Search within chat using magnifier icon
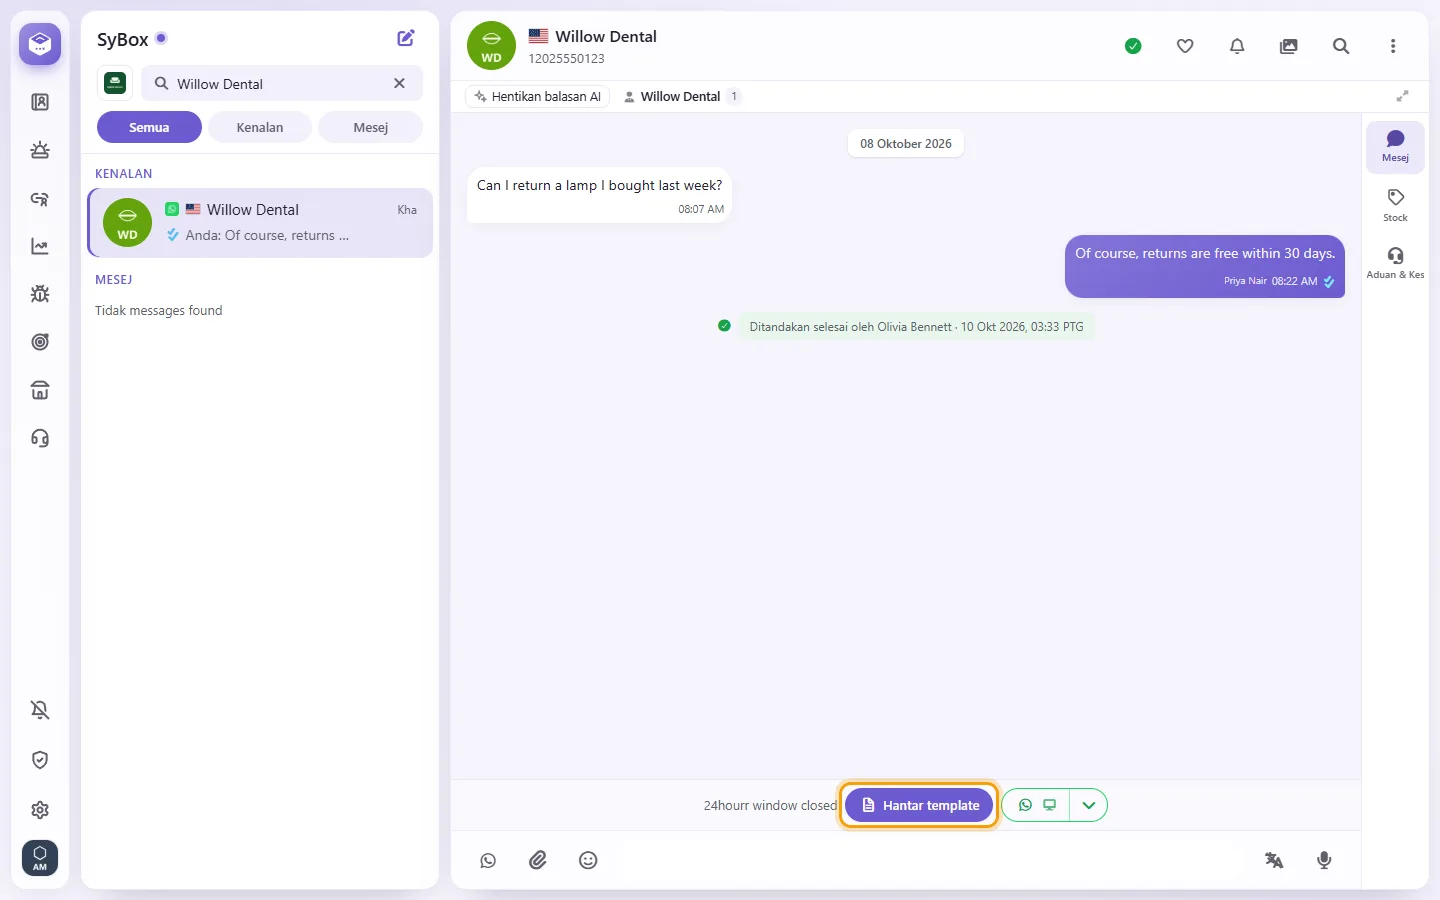Viewport: 1440px width, 900px height. coord(1341,46)
